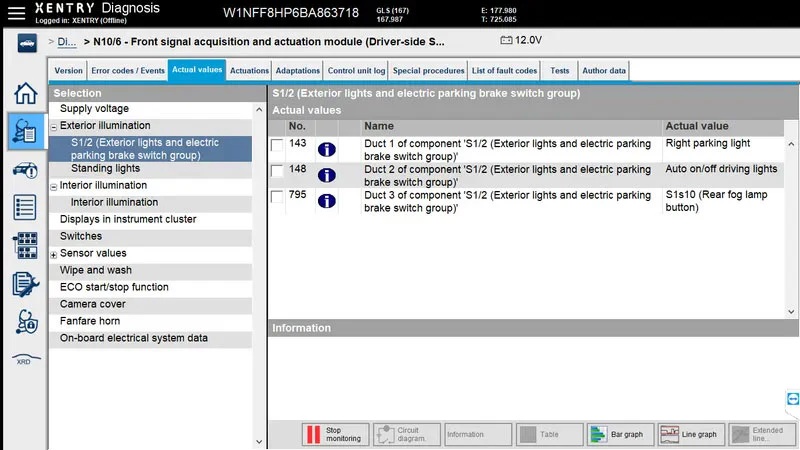Viewport: 800px width, 450px height.
Task: Click the Circuit diagram button
Action: click(407, 434)
